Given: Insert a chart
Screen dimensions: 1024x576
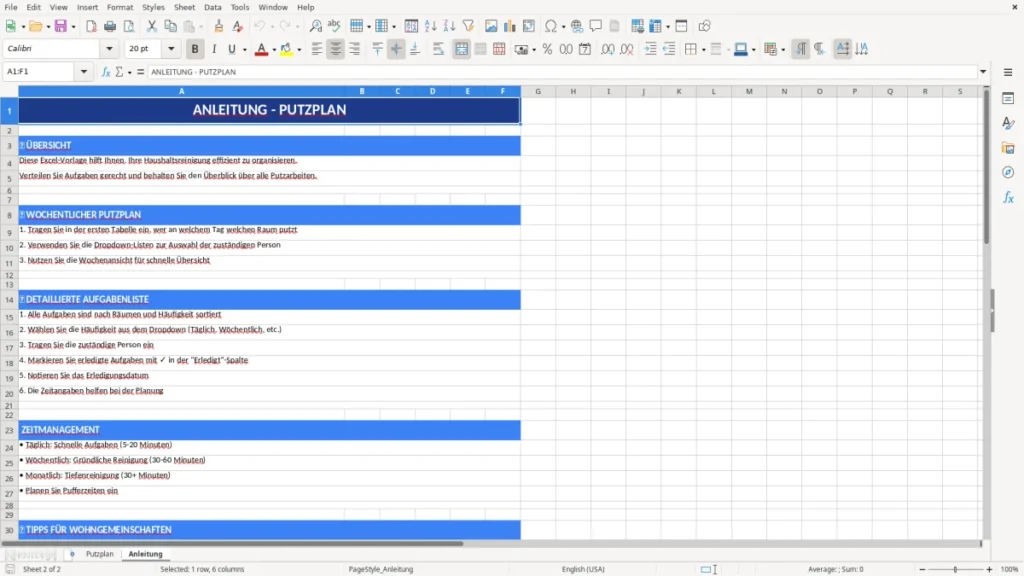Looking at the screenshot, I should pos(510,26).
